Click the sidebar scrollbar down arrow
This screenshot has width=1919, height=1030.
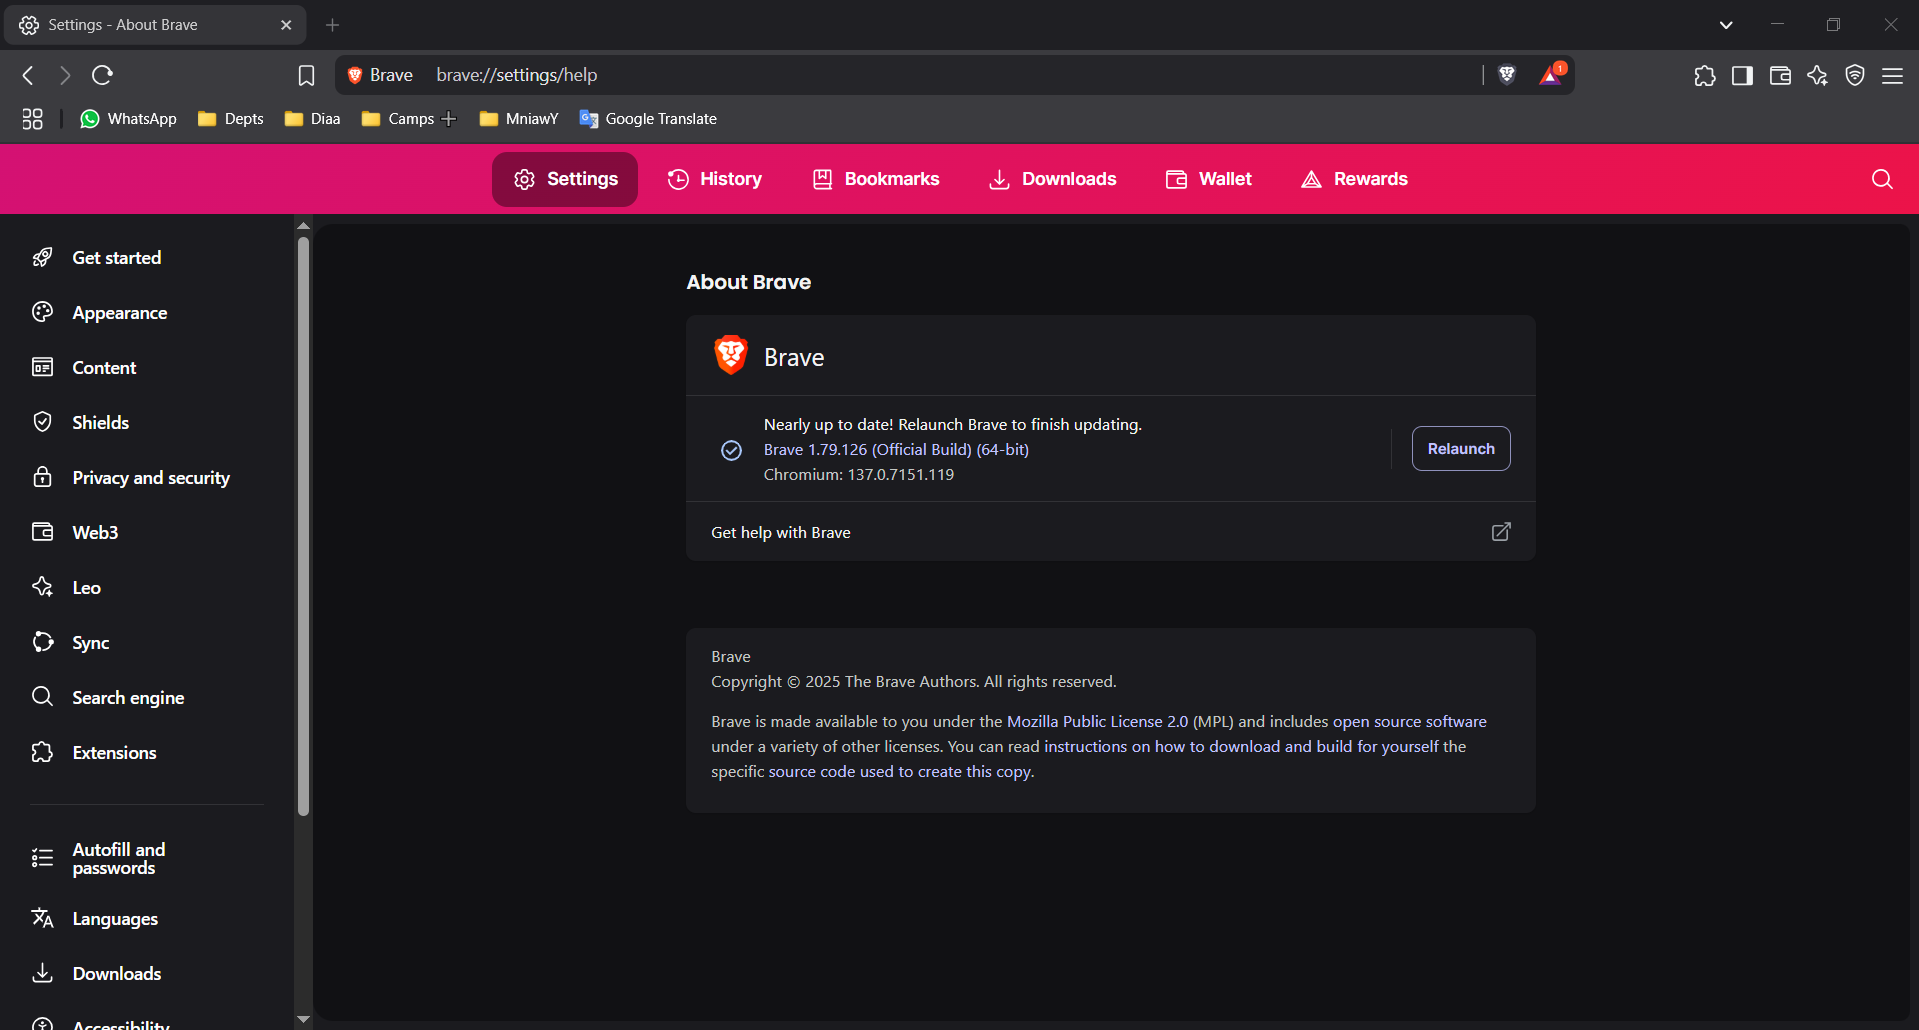pos(303,1019)
